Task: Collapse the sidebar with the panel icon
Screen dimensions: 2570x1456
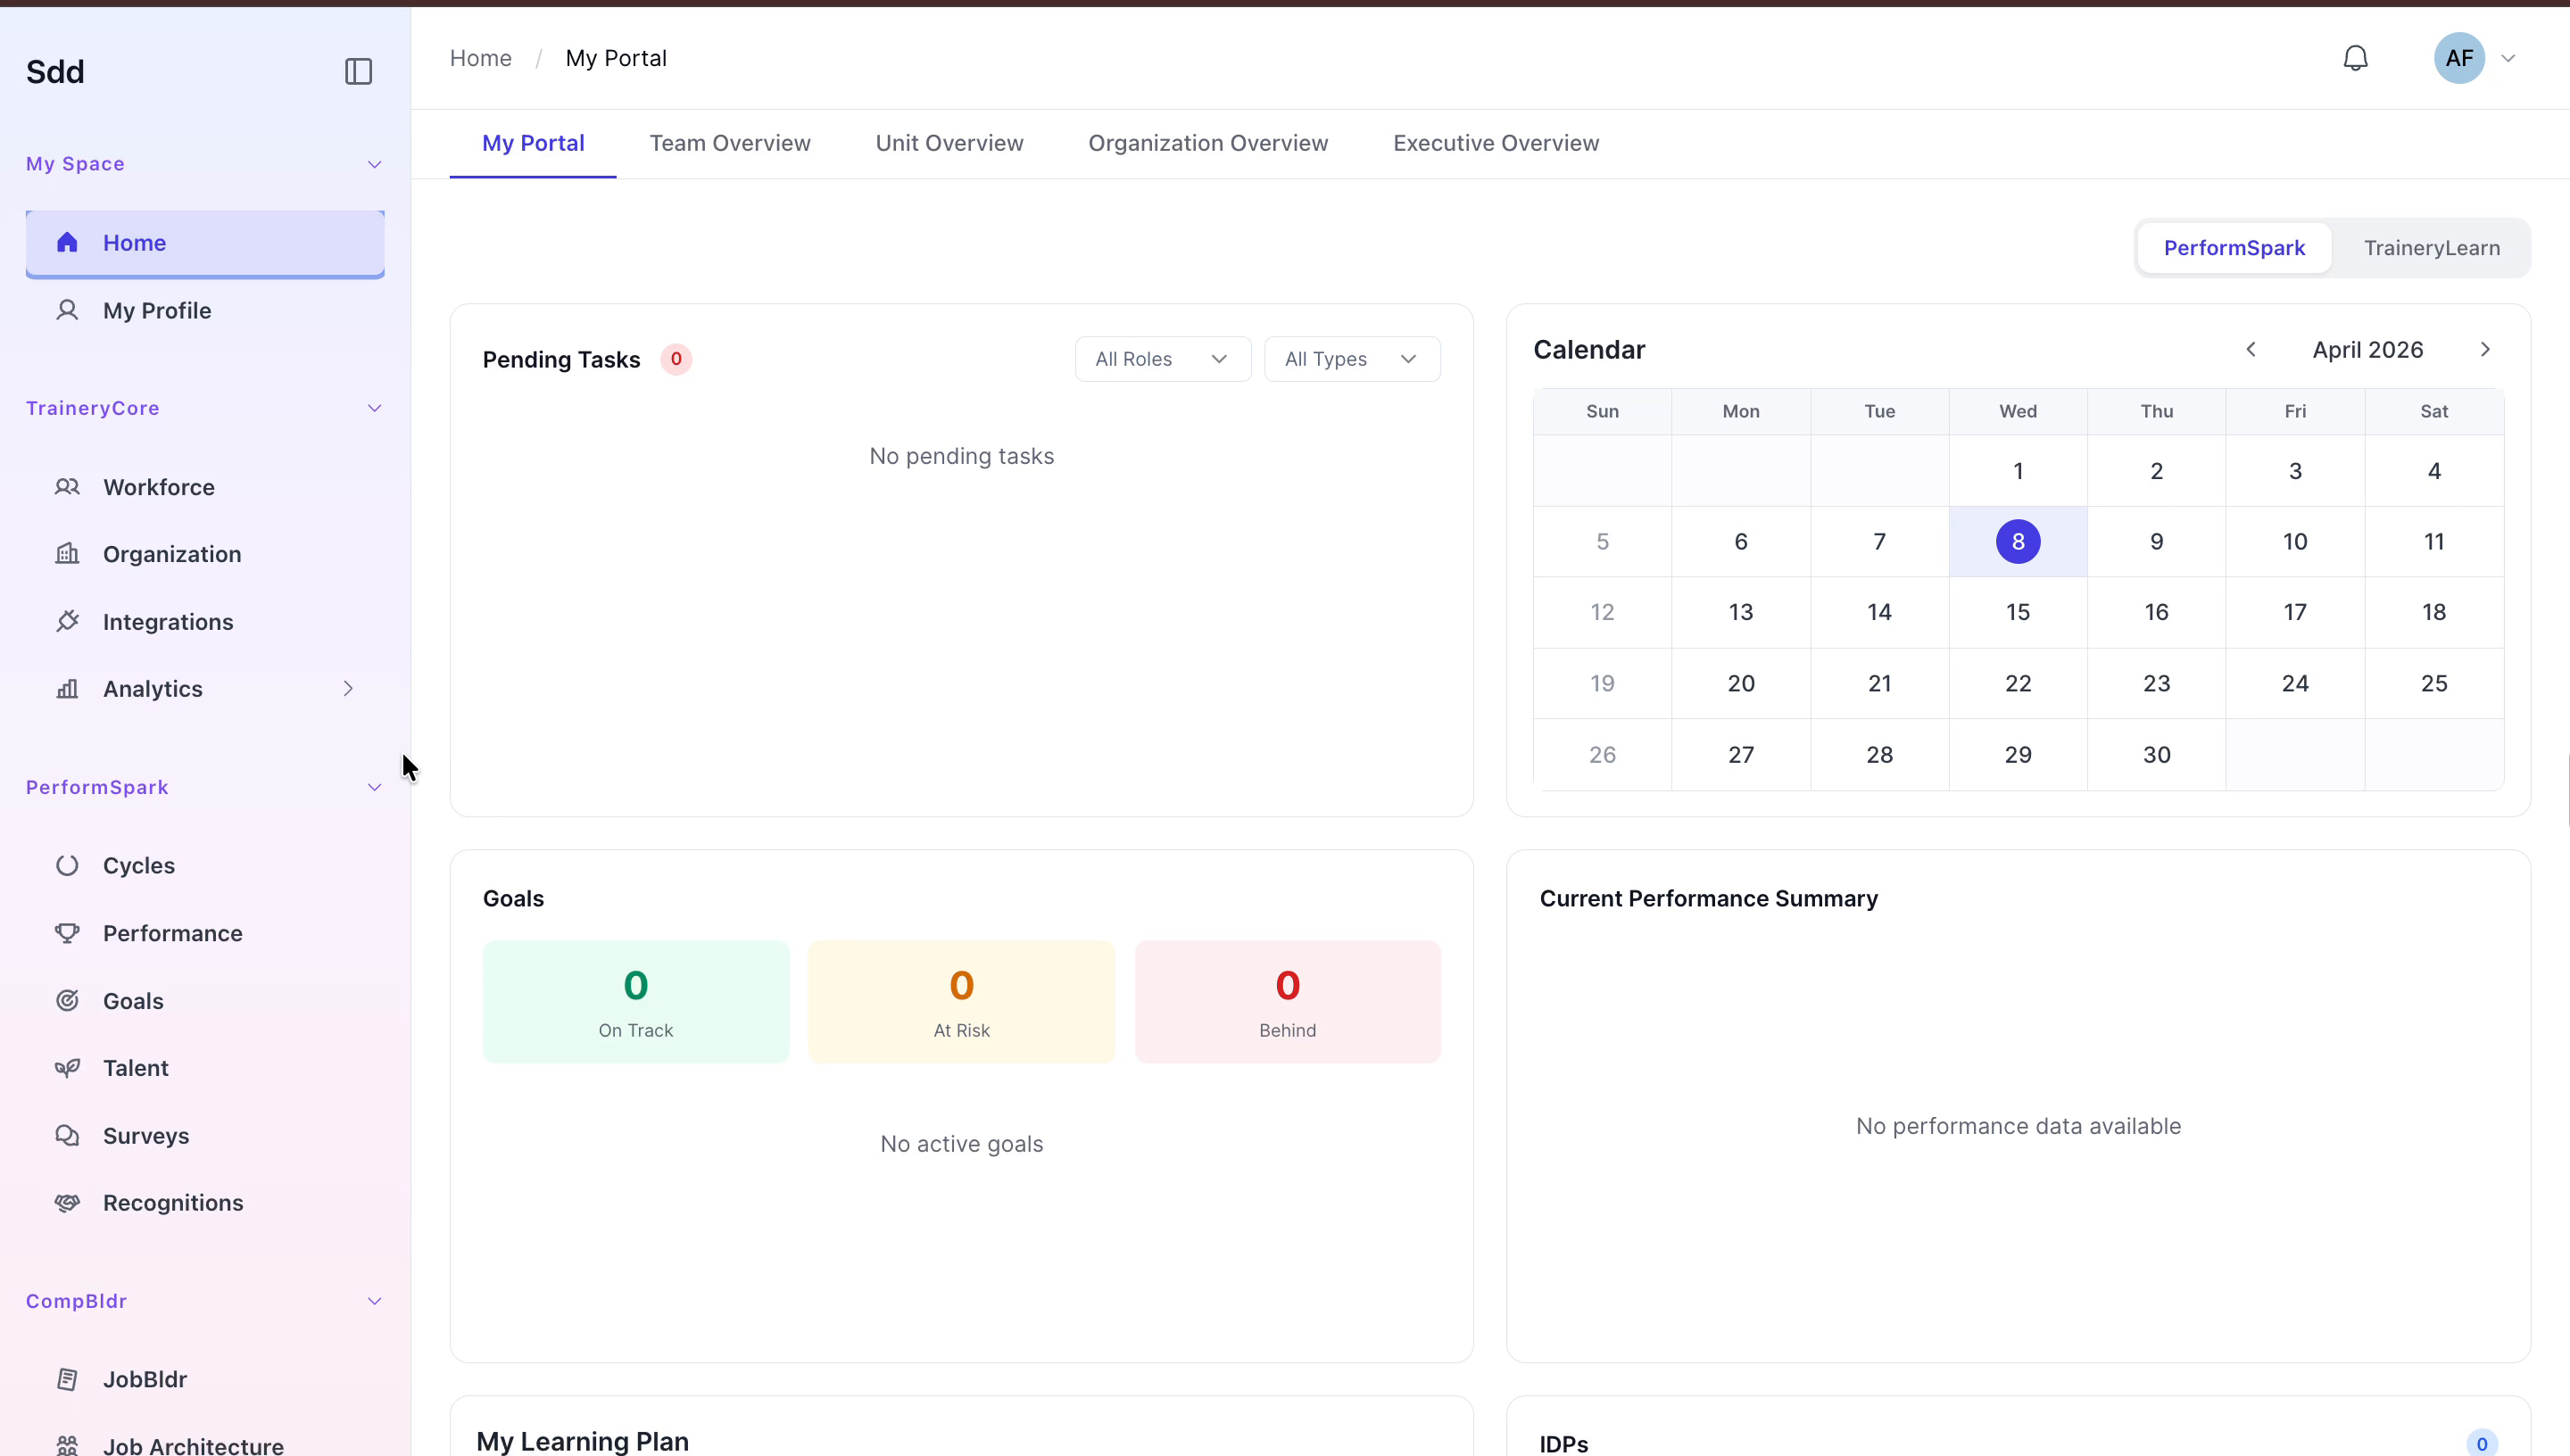Action: point(358,71)
